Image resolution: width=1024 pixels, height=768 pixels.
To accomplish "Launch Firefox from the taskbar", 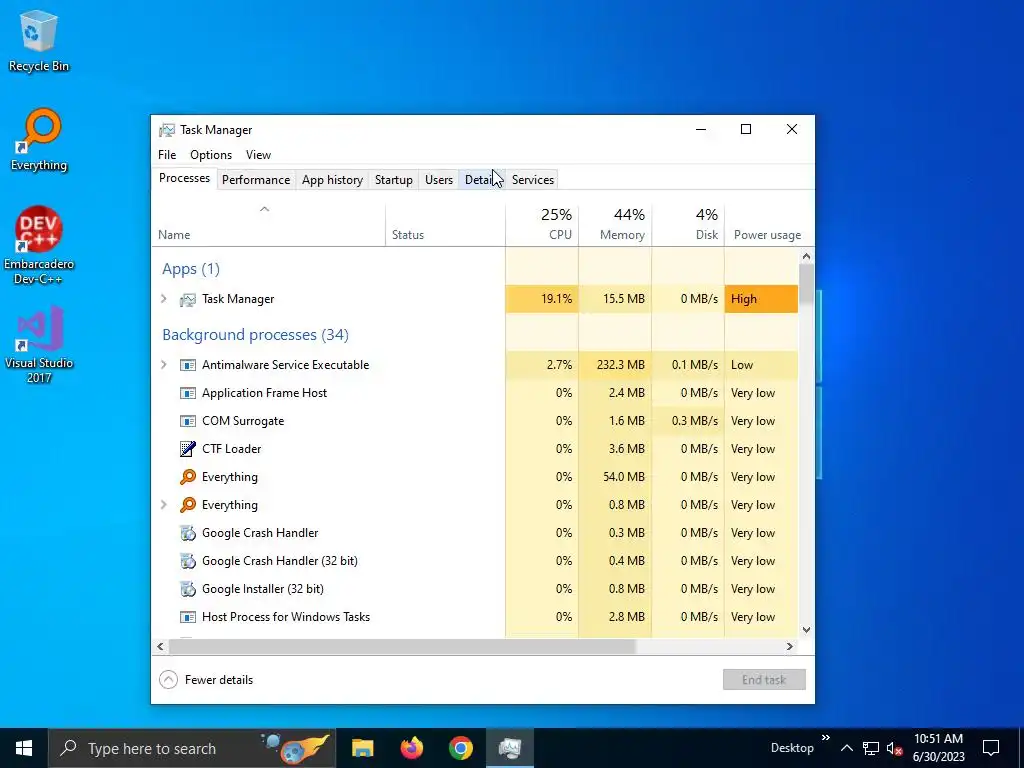I will click(x=411, y=748).
